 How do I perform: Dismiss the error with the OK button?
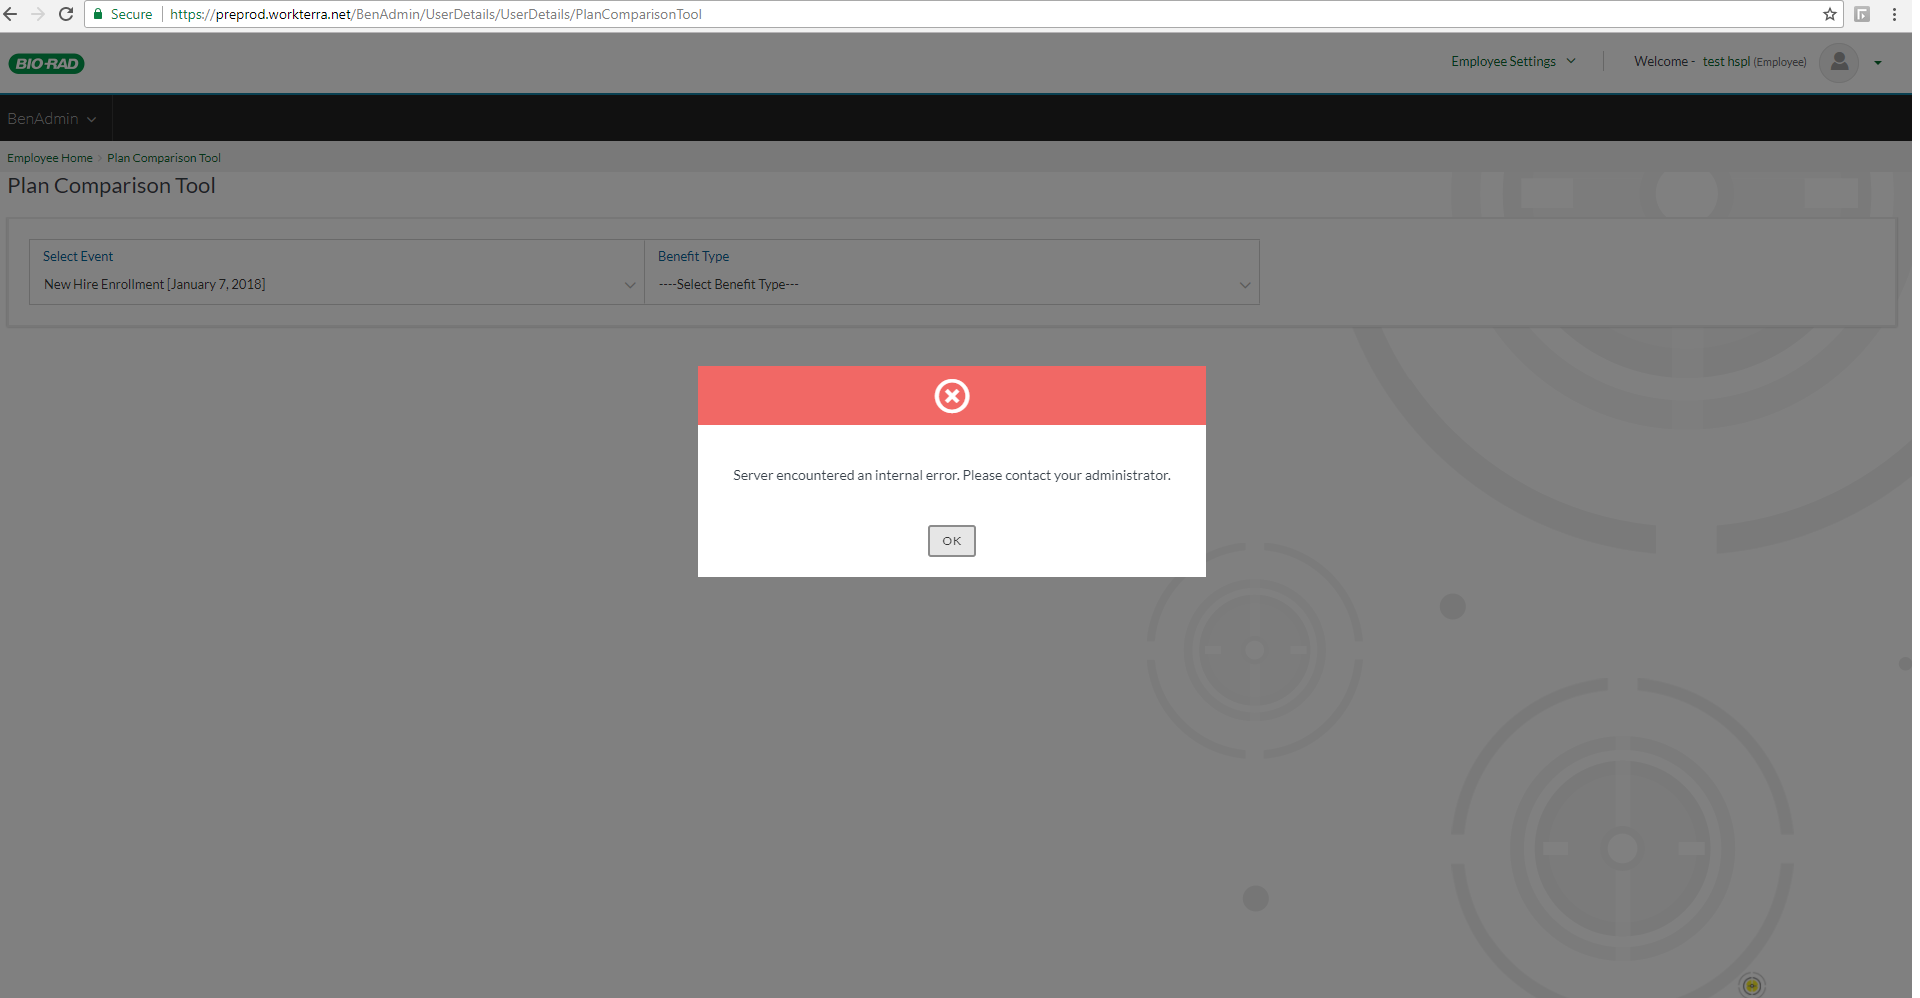pyautogui.click(x=951, y=540)
